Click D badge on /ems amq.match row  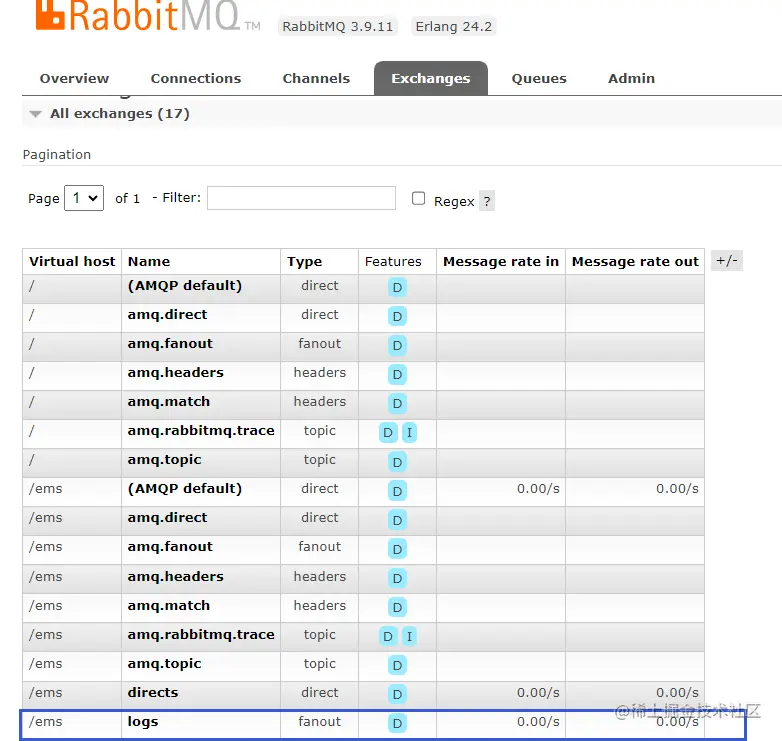(x=397, y=607)
